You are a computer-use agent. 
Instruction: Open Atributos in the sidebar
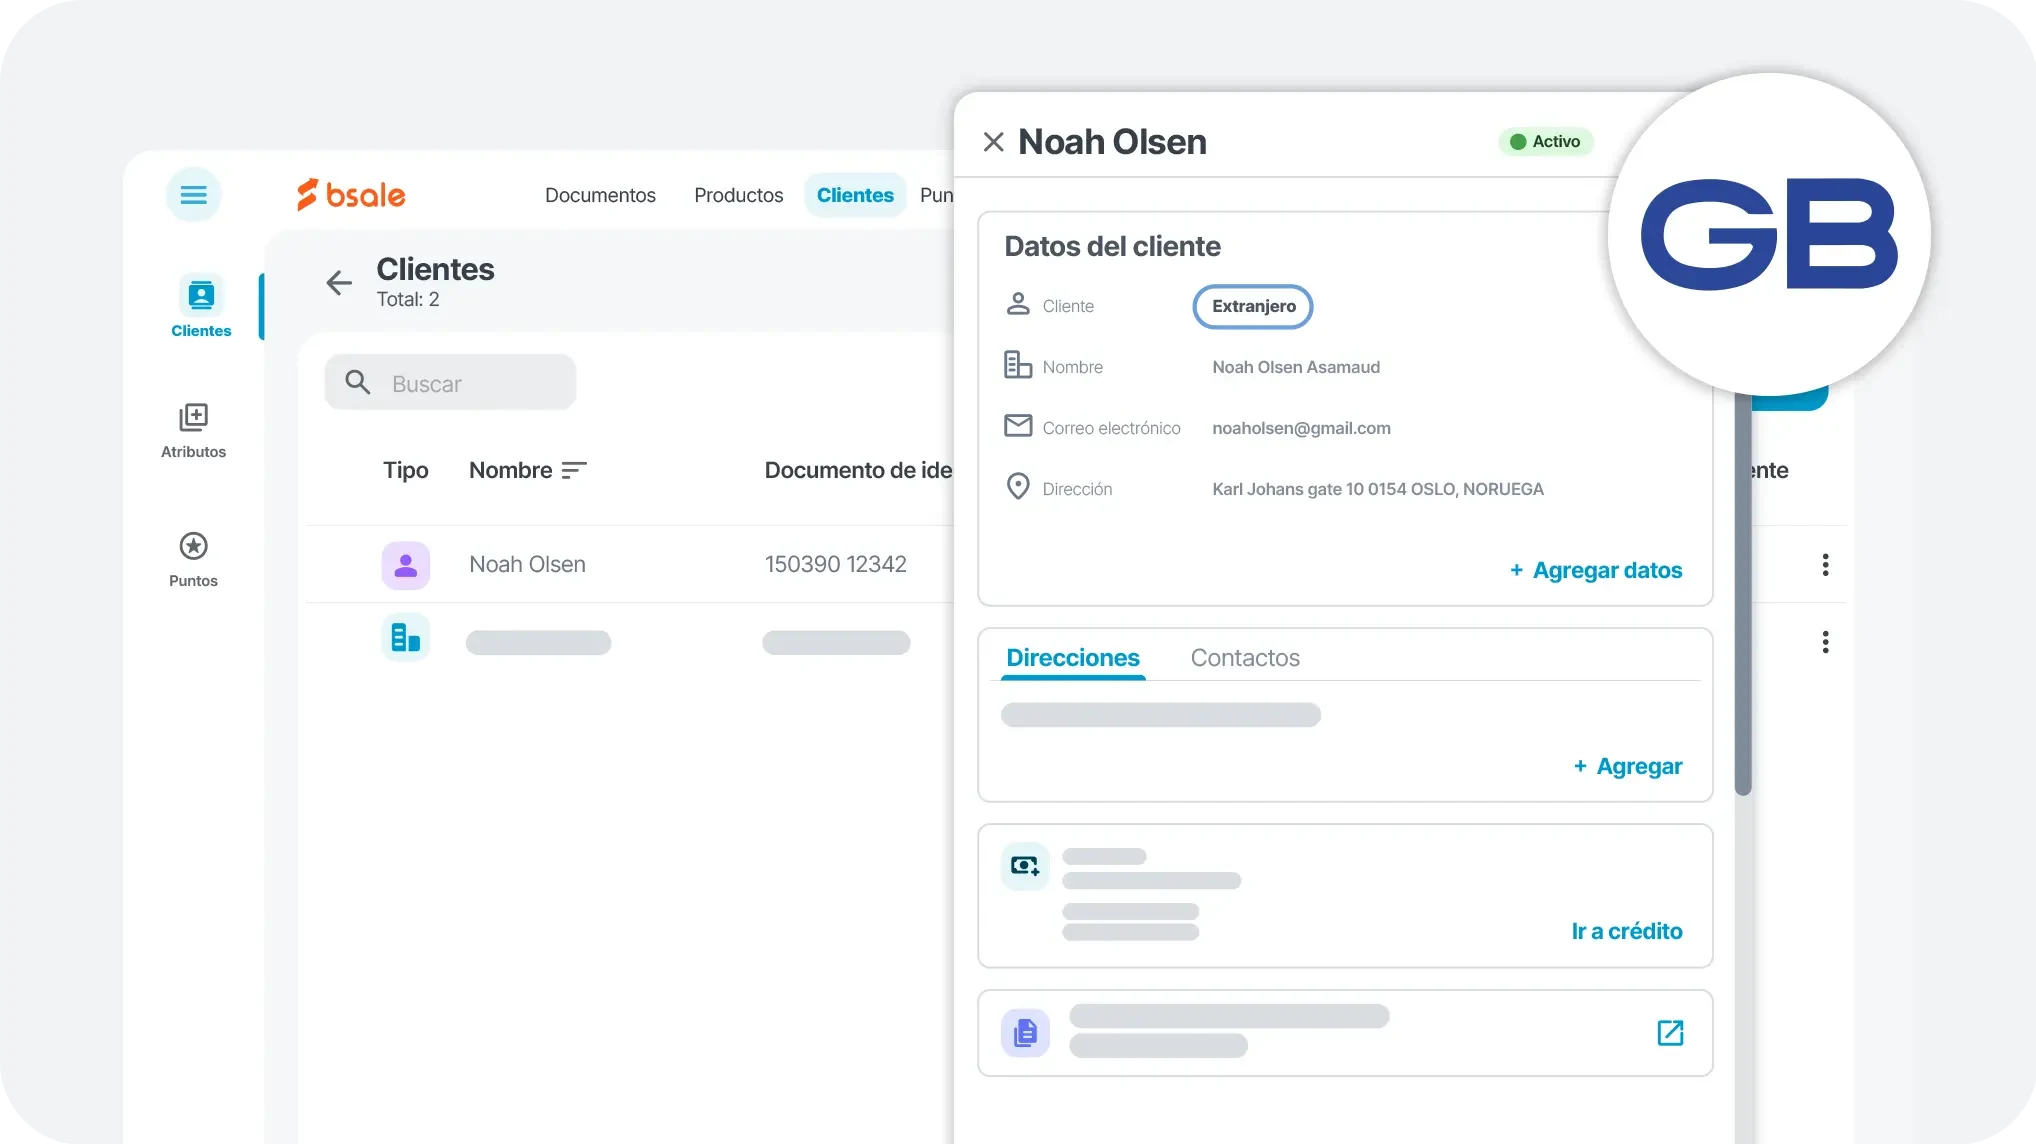pyautogui.click(x=193, y=418)
